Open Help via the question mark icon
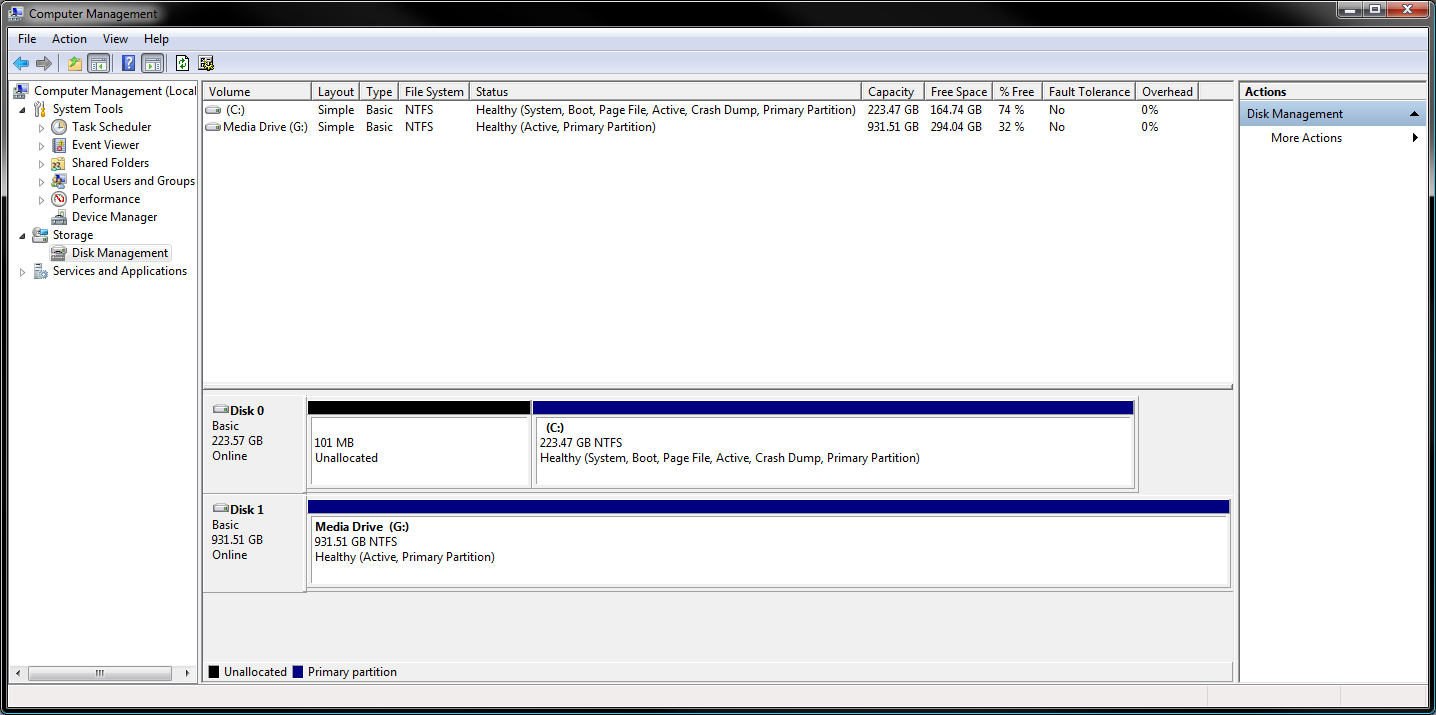This screenshot has height=715, width=1436. pyautogui.click(x=128, y=63)
